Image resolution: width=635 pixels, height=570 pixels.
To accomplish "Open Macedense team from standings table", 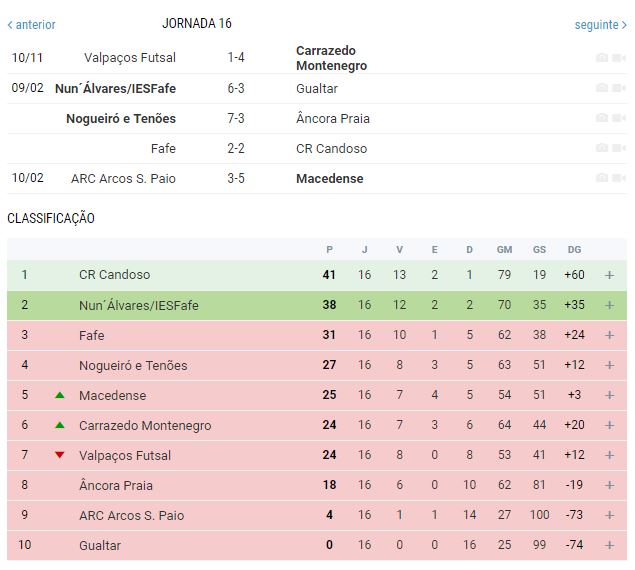I will (112, 395).
